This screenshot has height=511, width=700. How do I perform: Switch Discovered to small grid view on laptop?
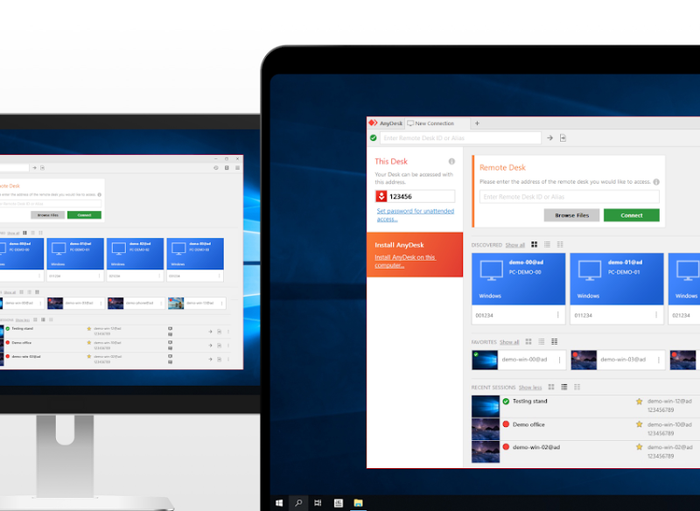tap(560, 245)
